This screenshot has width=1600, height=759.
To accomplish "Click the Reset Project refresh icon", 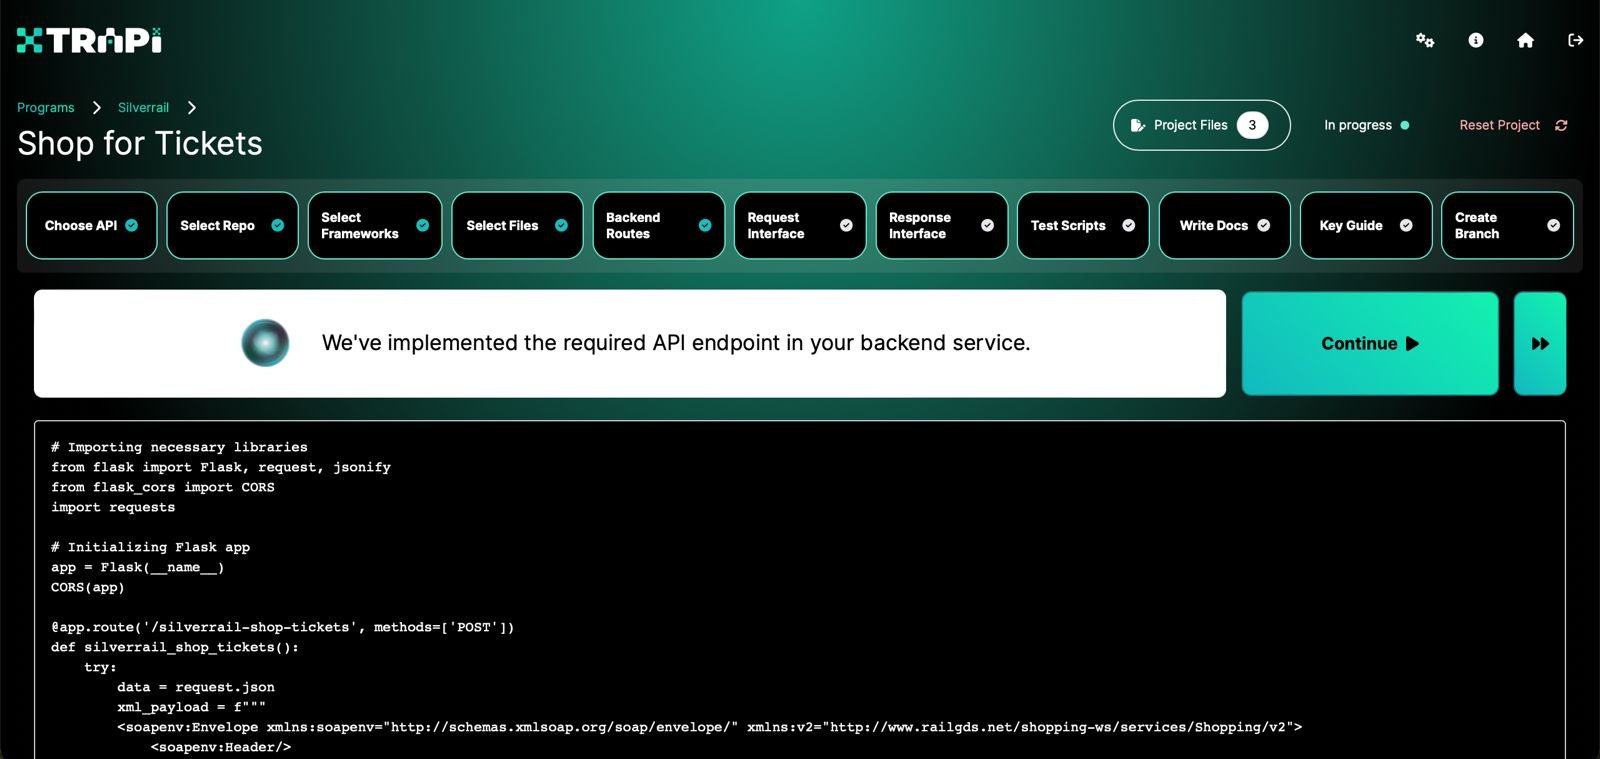I will coord(1561,125).
